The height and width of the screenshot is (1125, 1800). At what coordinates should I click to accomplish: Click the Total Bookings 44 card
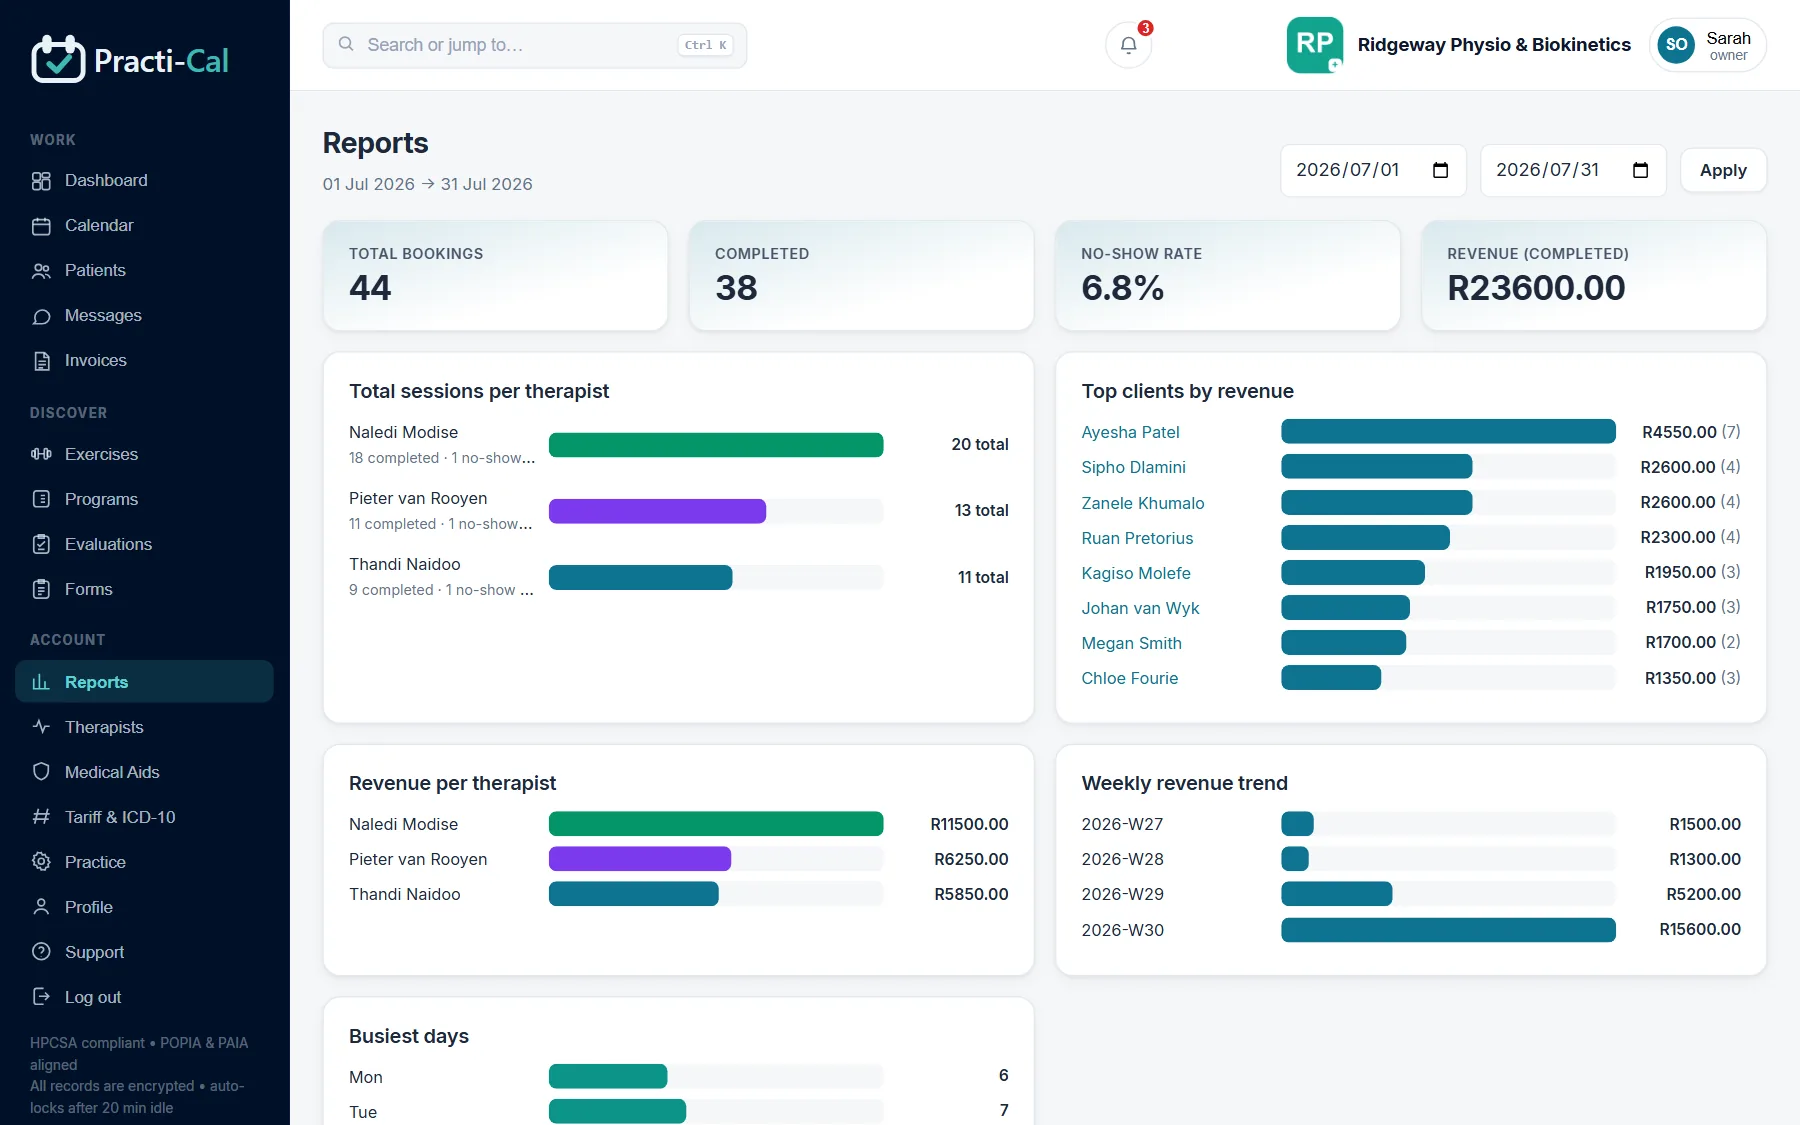pos(495,275)
